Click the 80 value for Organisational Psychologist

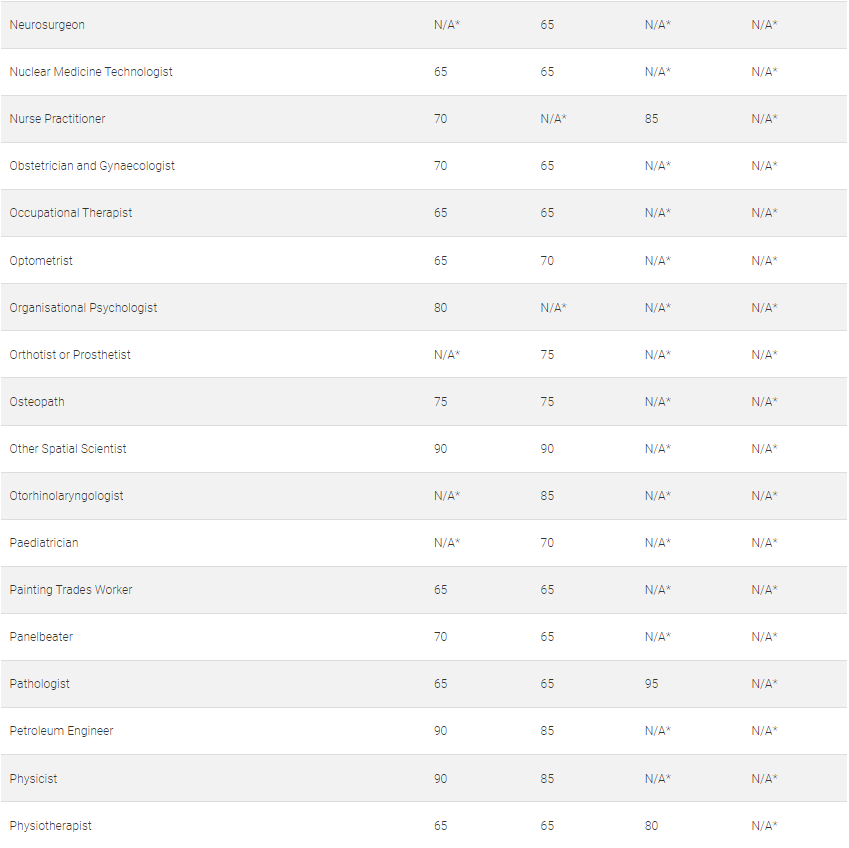441,308
